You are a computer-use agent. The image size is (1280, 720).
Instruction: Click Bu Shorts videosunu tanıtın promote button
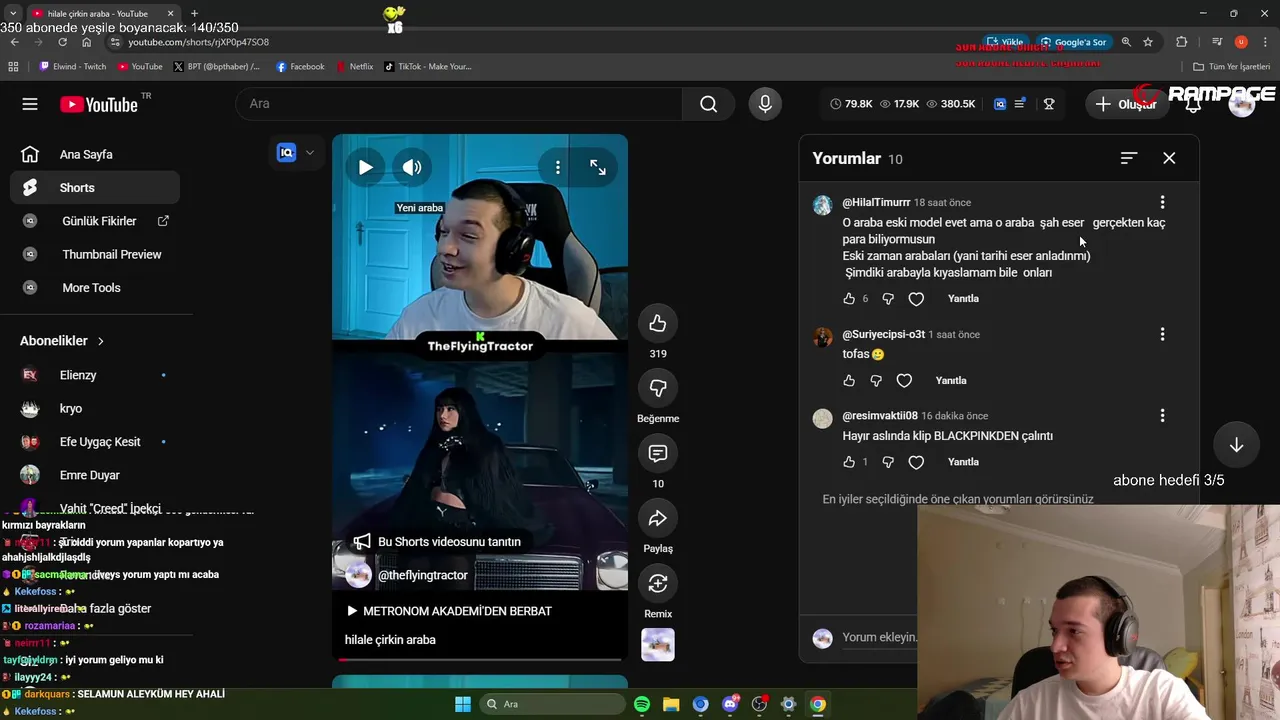point(437,542)
